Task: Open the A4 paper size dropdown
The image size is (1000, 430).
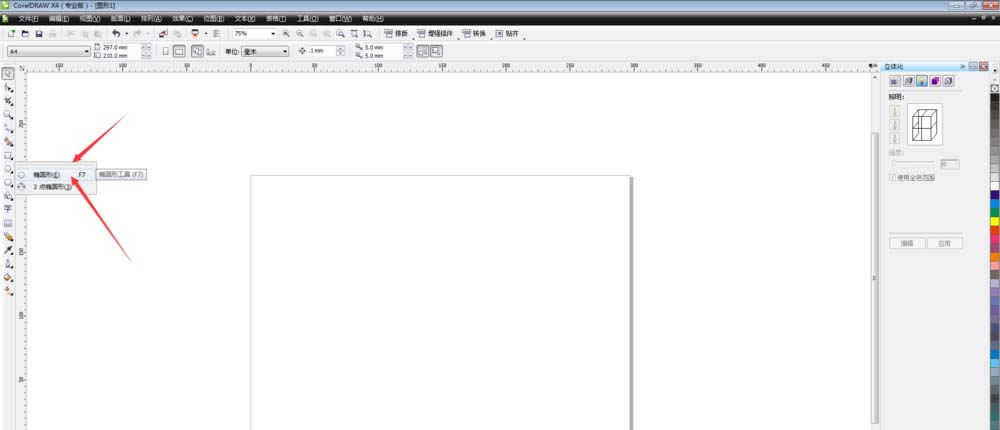Action: pos(86,51)
